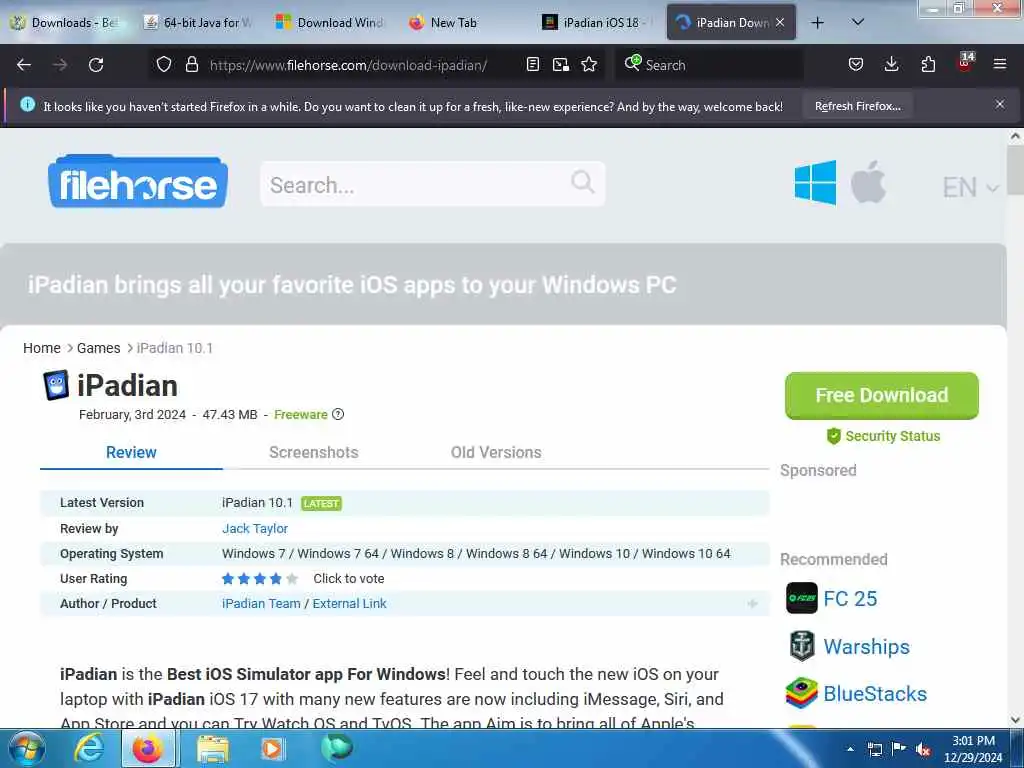The width and height of the screenshot is (1024, 768).
Task: Click the filehorse logo
Action: click(138, 182)
